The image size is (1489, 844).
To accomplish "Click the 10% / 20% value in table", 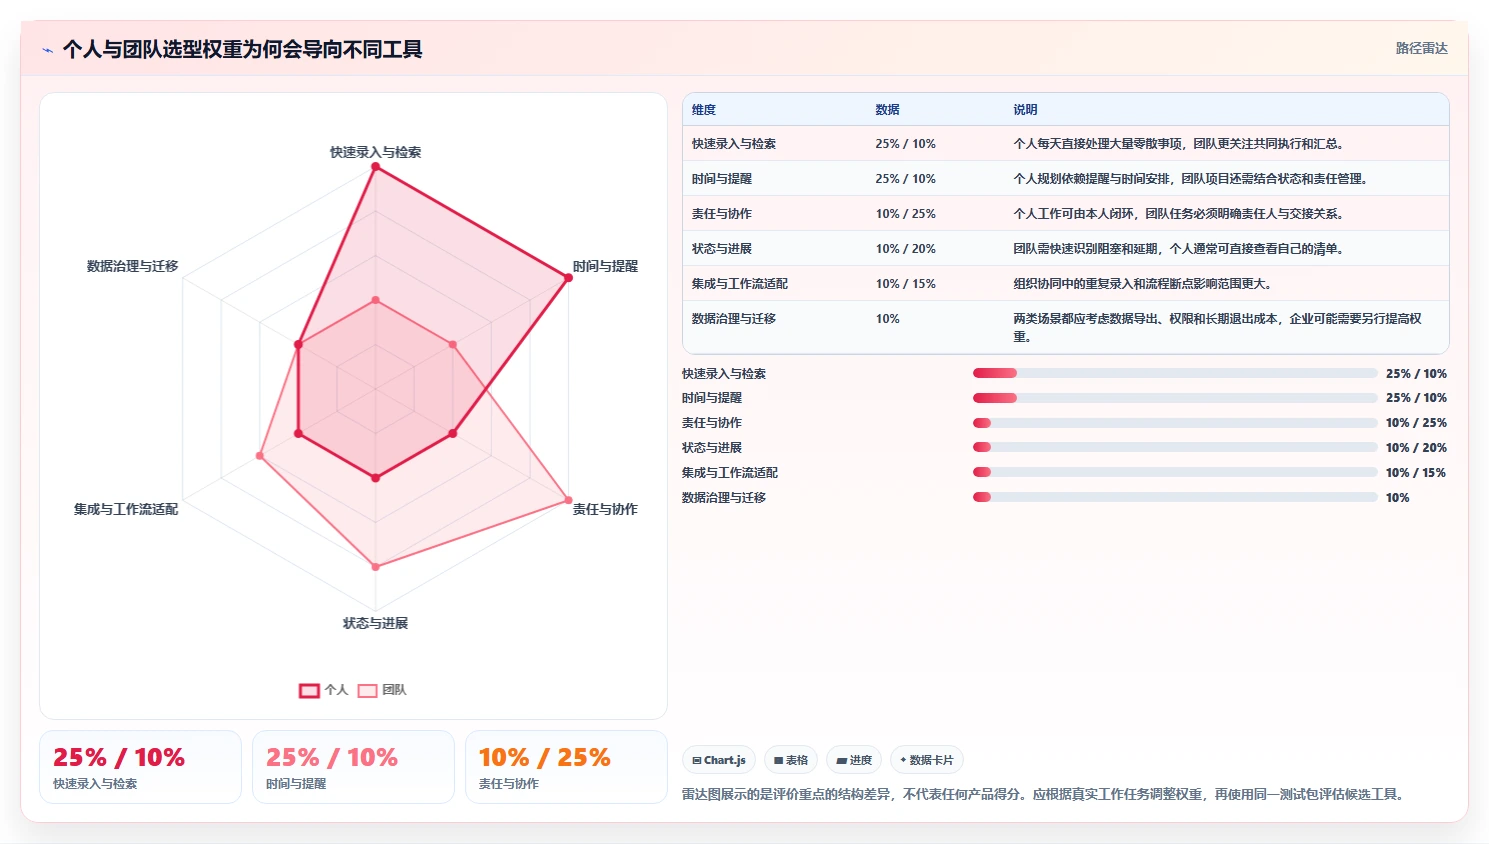I will coord(905,249).
